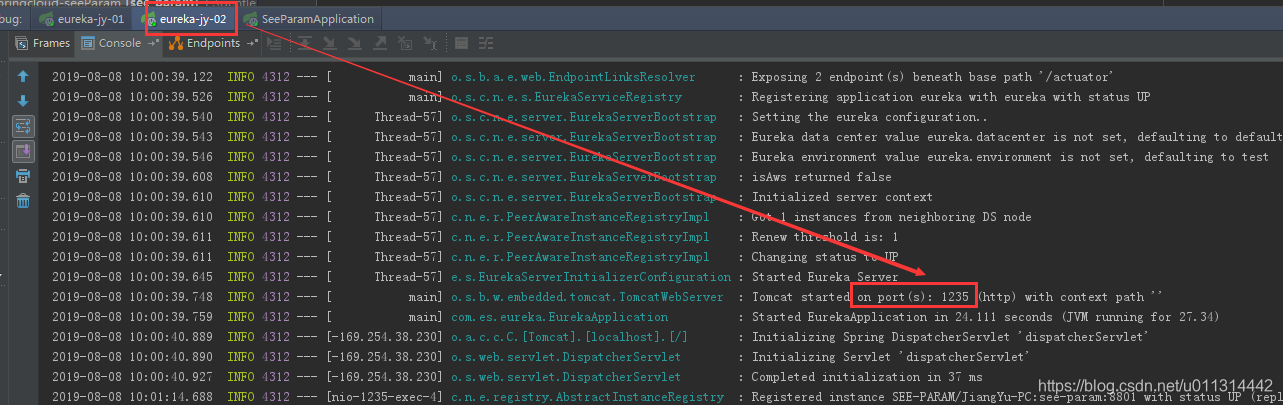This screenshot has height=405, width=1283.
Task: Toggle scroll to end of console
Action: click(x=22, y=151)
